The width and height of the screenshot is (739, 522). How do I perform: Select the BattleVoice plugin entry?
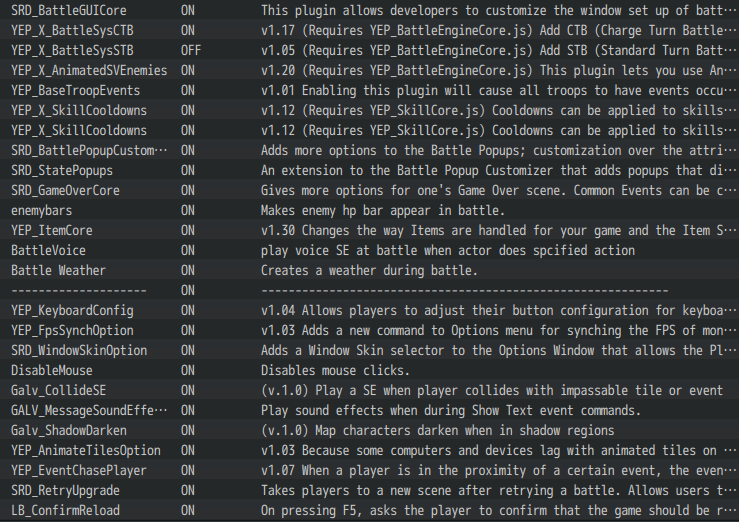pos(48,250)
